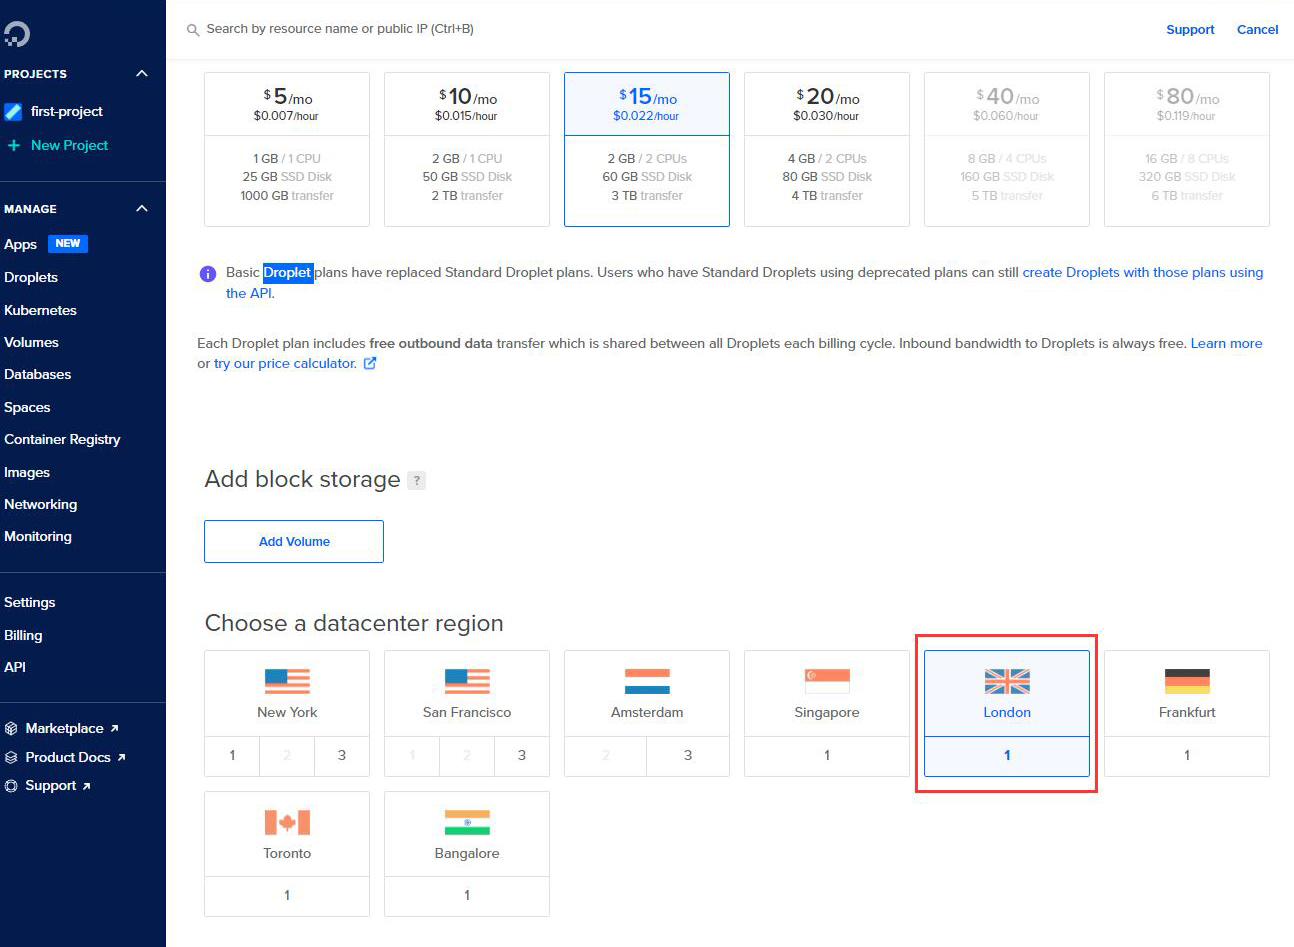Click the Frankfurt German flag icon
Screen dimensions: 1294x947
click(1187, 681)
